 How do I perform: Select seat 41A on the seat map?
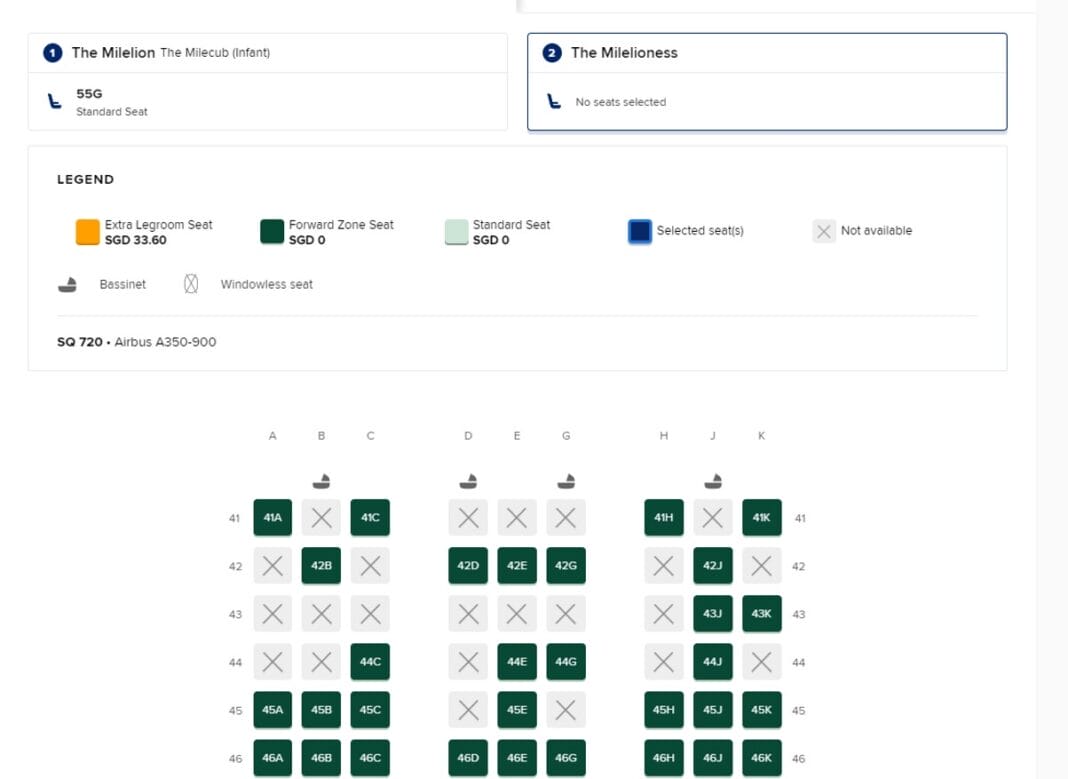coord(272,517)
